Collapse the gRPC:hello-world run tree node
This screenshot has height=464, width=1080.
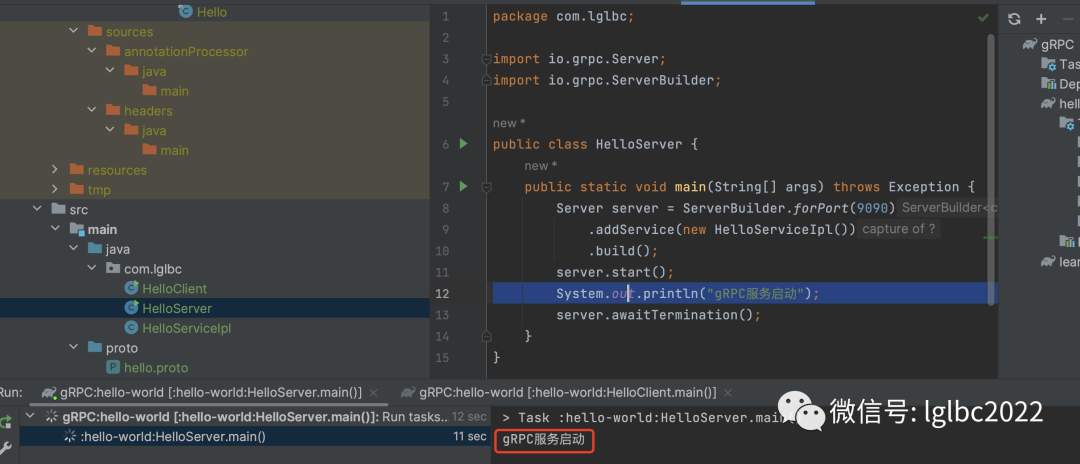(x=30, y=416)
